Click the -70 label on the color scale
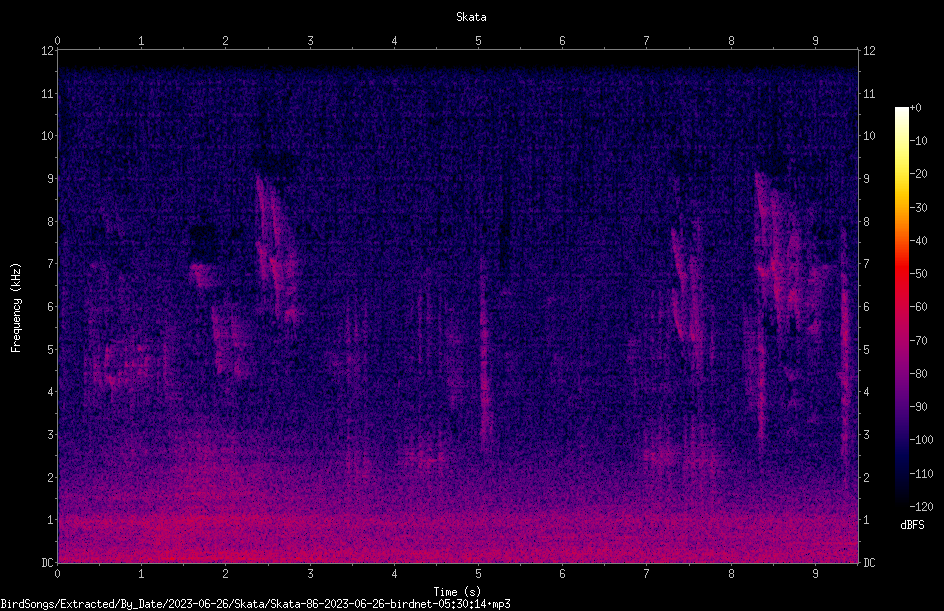Screen dimensions: 944x611 919,341
